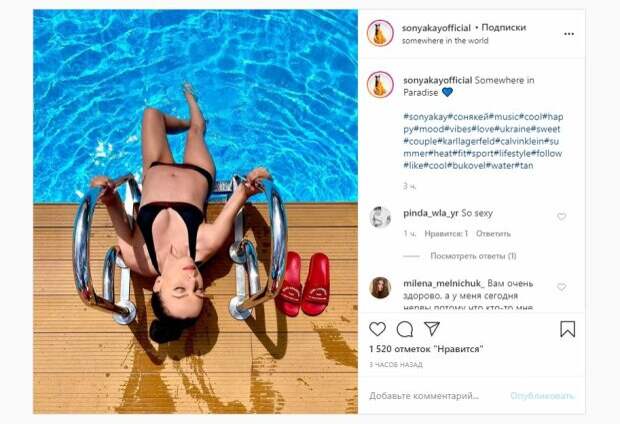View 1 520 likes list
Viewport: 620px width, 424px height.
[426, 349]
